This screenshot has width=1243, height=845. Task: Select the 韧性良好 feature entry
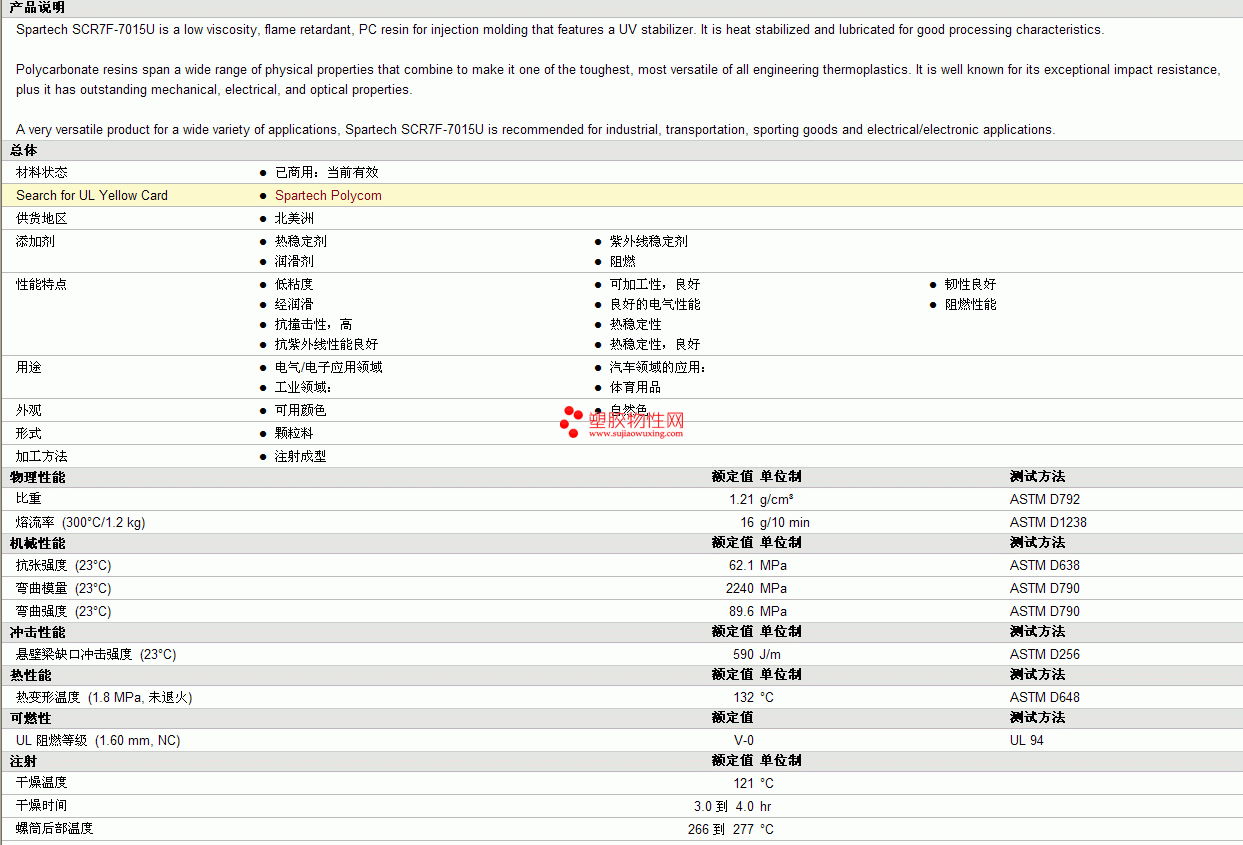(x=970, y=285)
